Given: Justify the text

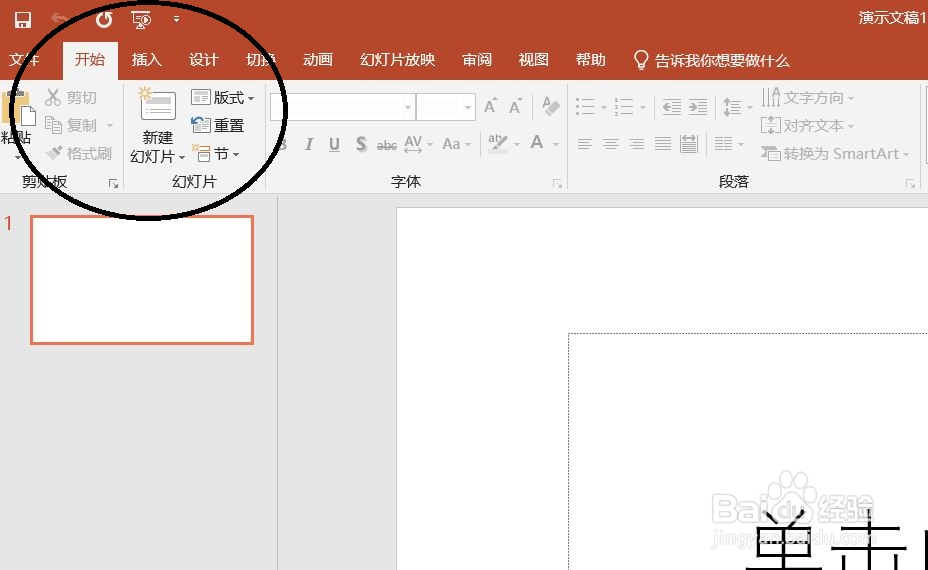Looking at the screenshot, I should 663,143.
